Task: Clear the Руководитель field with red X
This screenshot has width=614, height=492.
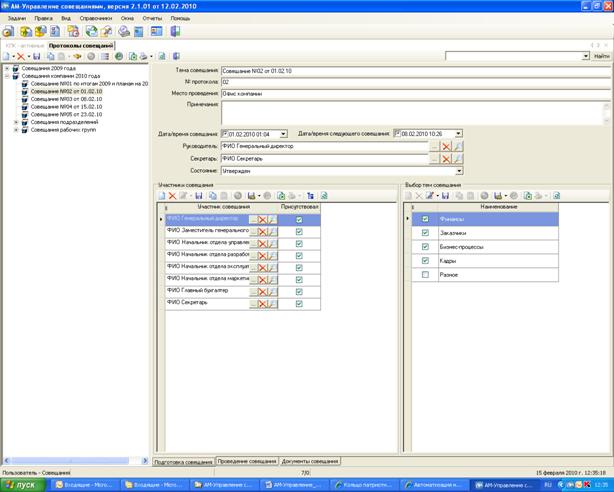Action: 447,146
